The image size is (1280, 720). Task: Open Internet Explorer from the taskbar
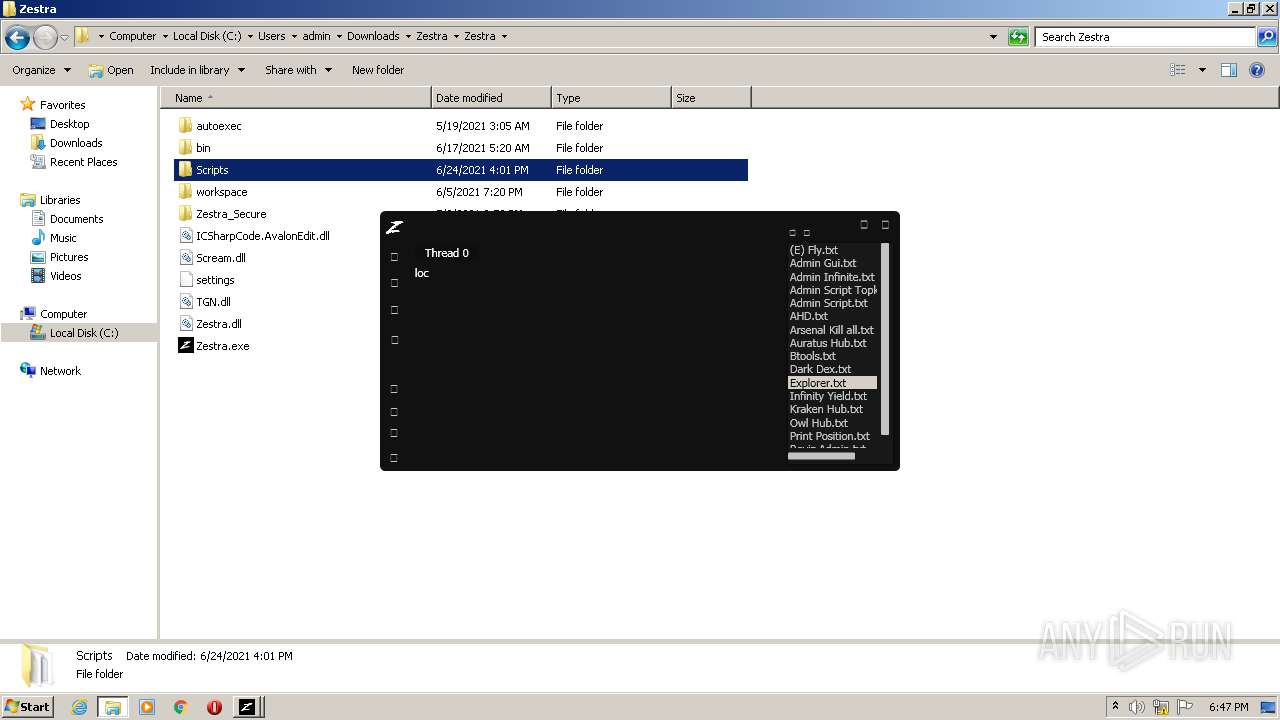79,707
